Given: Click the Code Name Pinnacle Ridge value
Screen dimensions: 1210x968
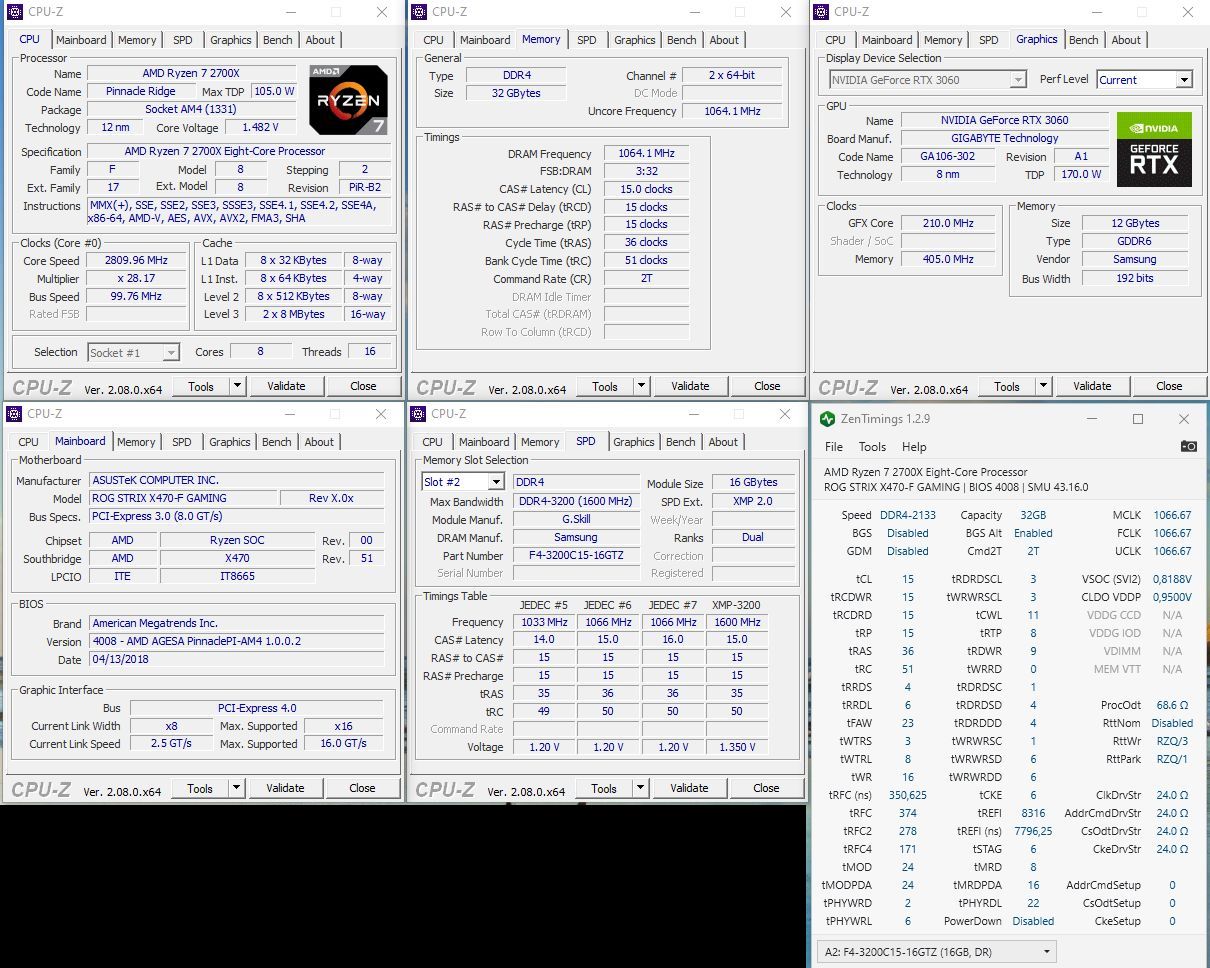Looking at the screenshot, I should pyautogui.click(x=141, y=91).
